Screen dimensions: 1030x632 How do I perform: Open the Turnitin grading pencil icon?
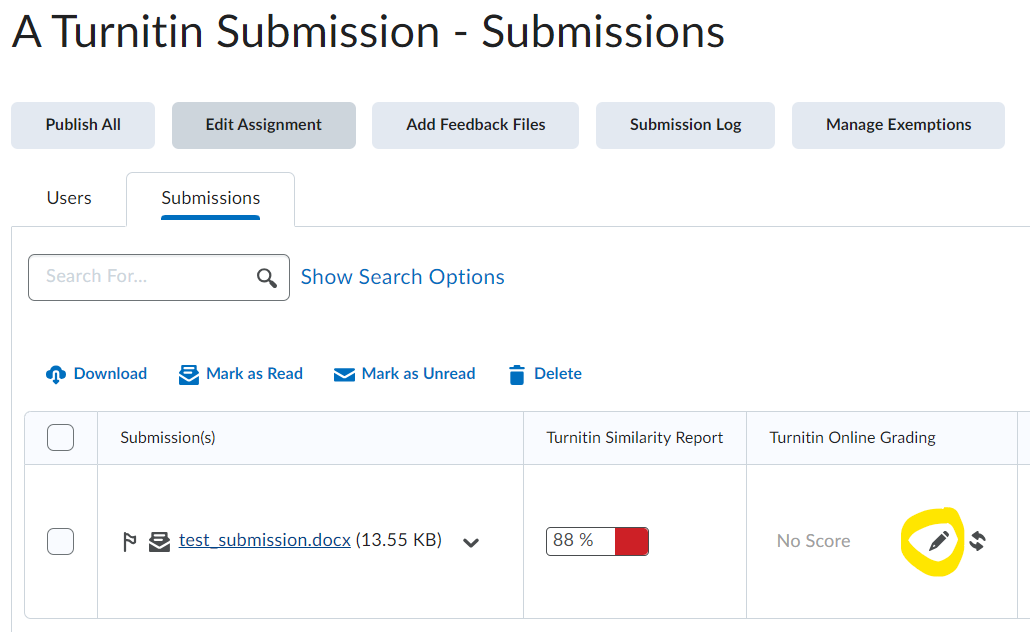pos(938,541)
